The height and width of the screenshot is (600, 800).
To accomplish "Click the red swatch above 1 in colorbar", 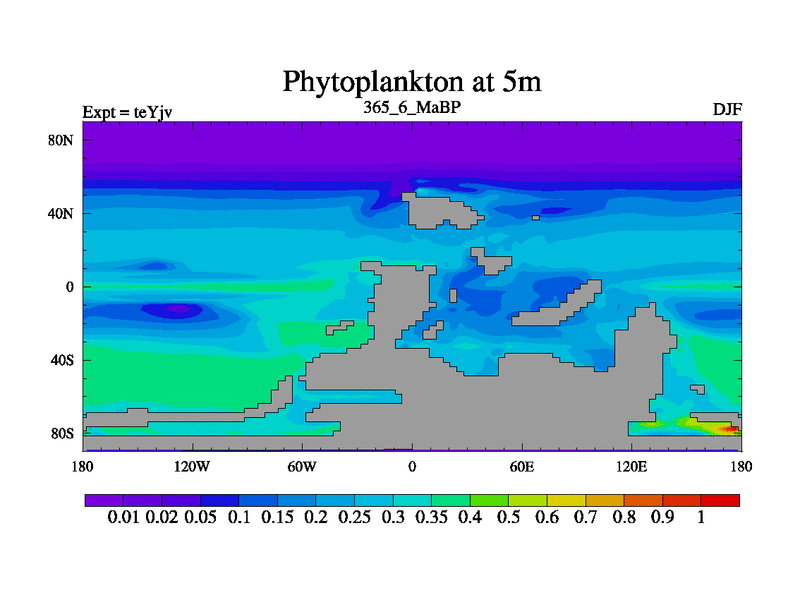I will tap(721, 500).
